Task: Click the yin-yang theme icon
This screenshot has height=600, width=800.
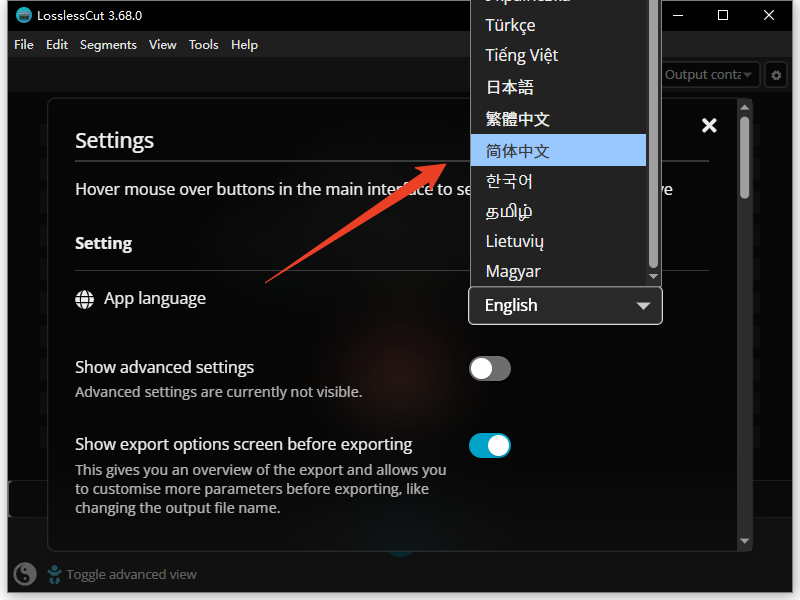Action: pyautogui.click(x=25, y=574)
